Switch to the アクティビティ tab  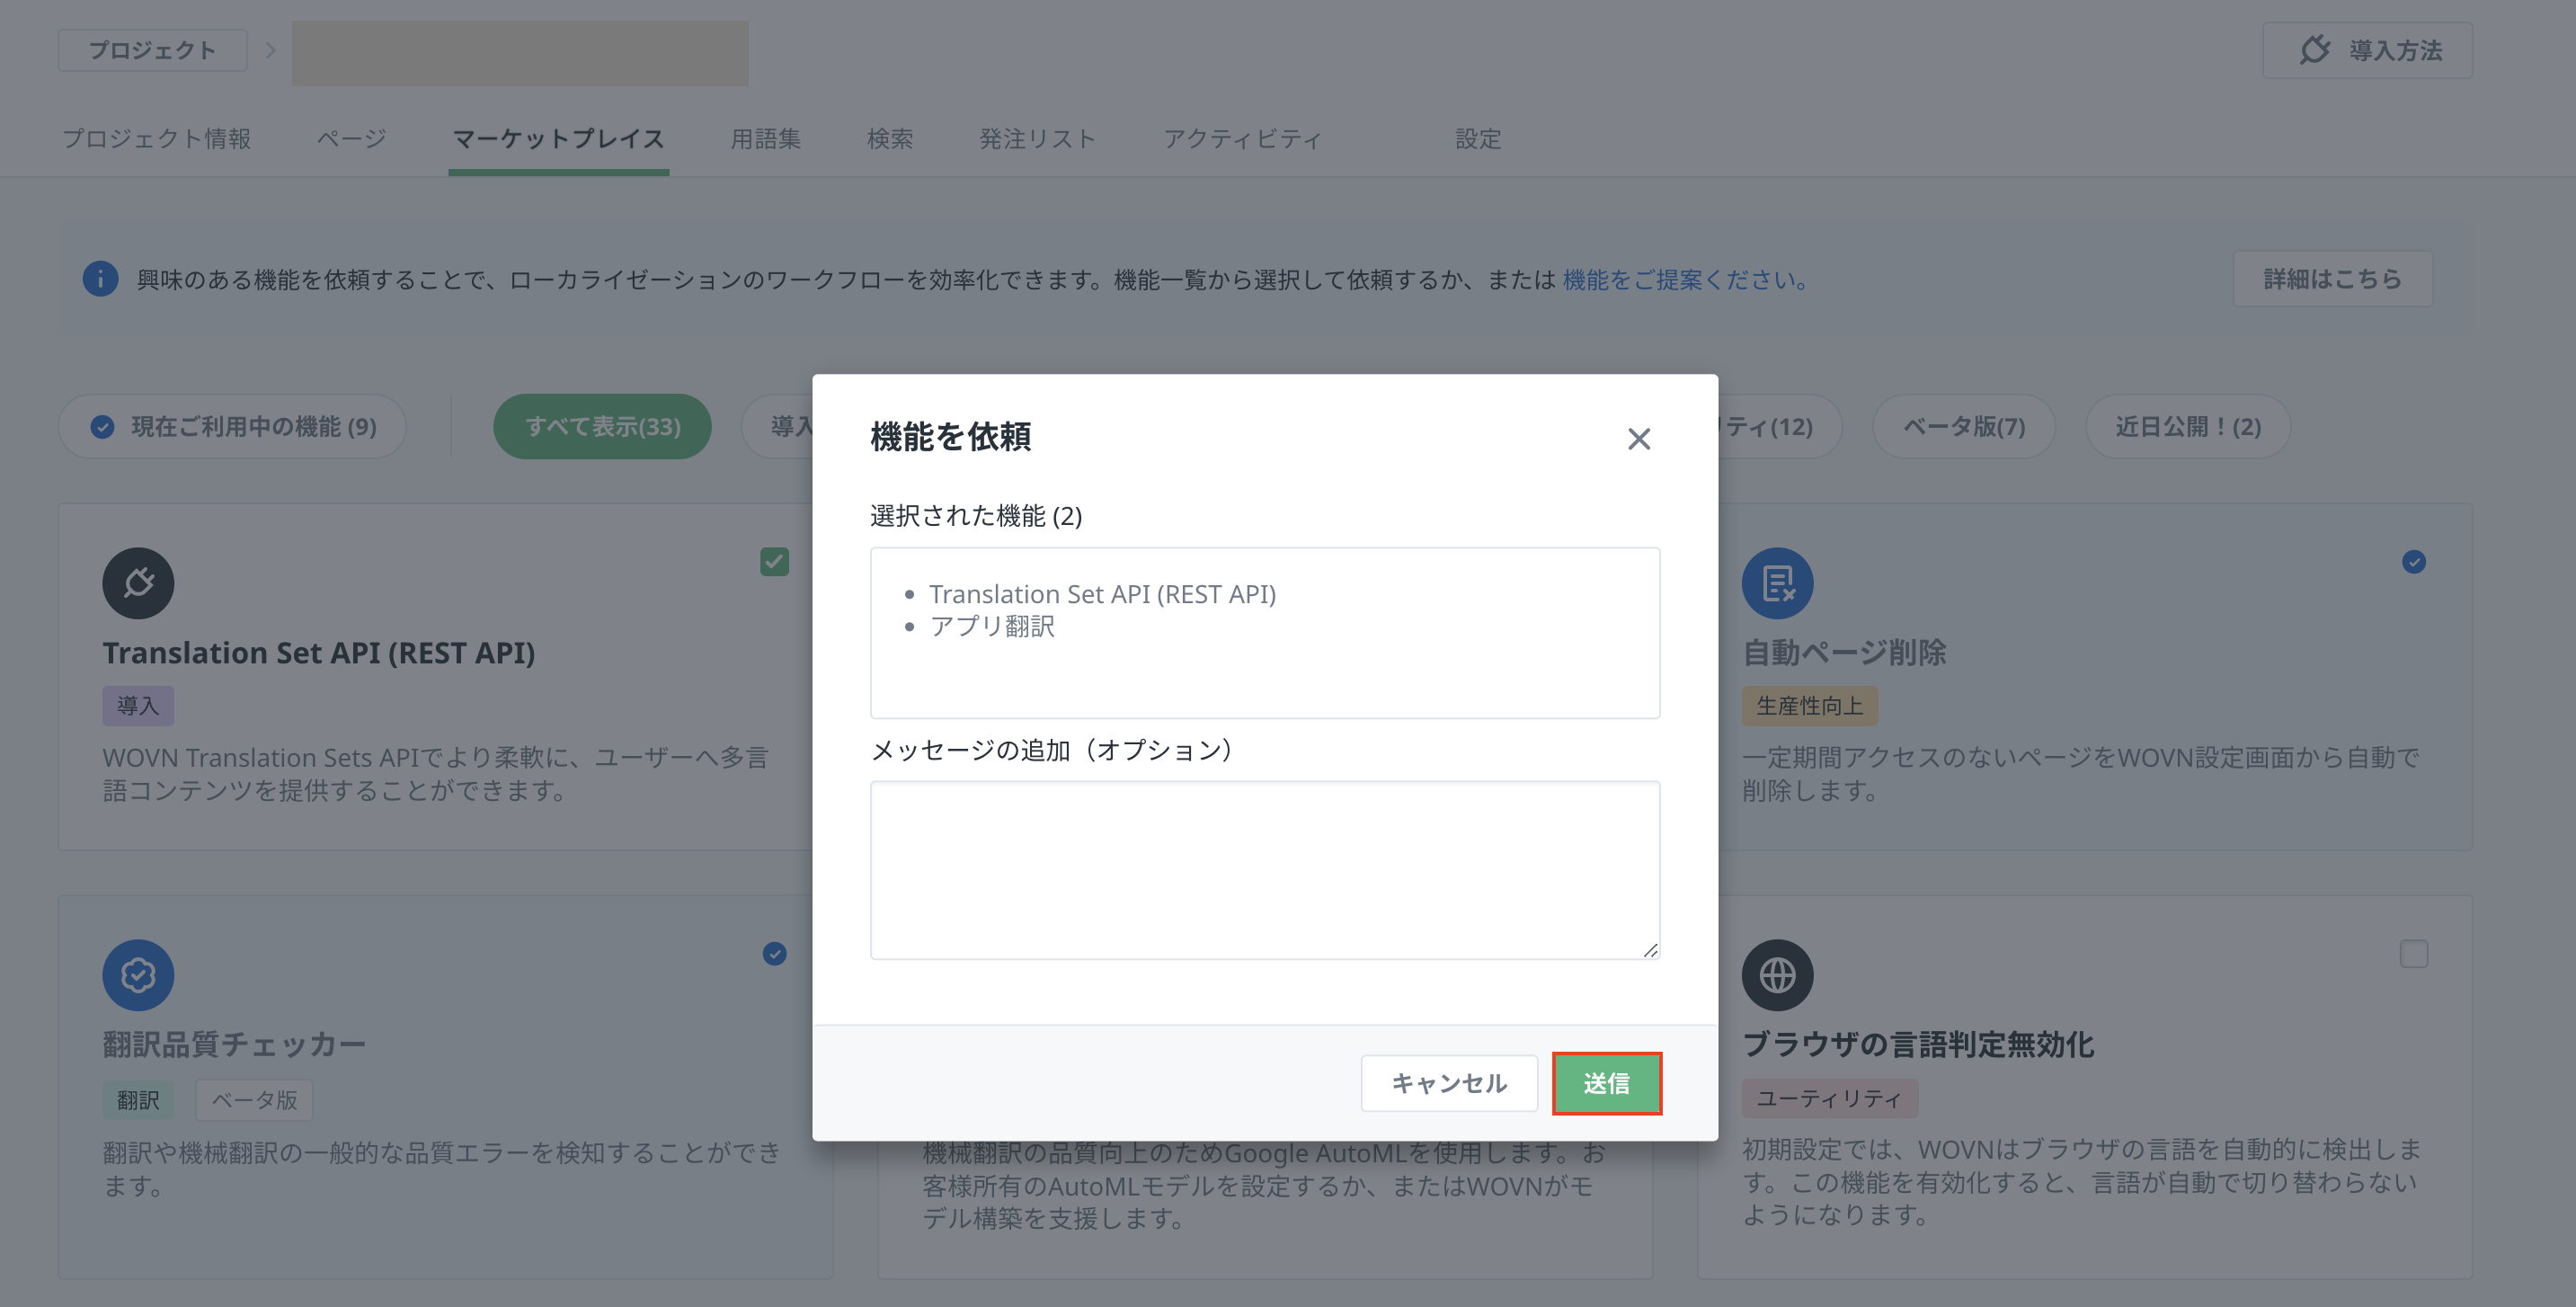tap(1241, 139)
